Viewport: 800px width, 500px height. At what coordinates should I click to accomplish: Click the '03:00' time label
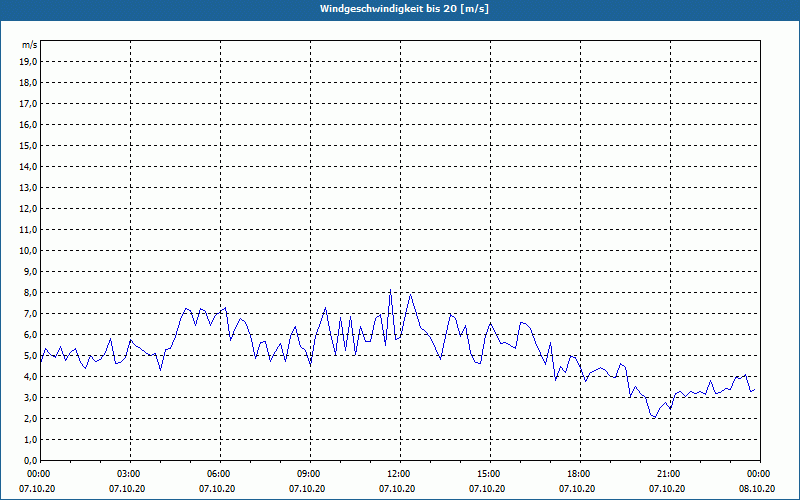[131, 474]
